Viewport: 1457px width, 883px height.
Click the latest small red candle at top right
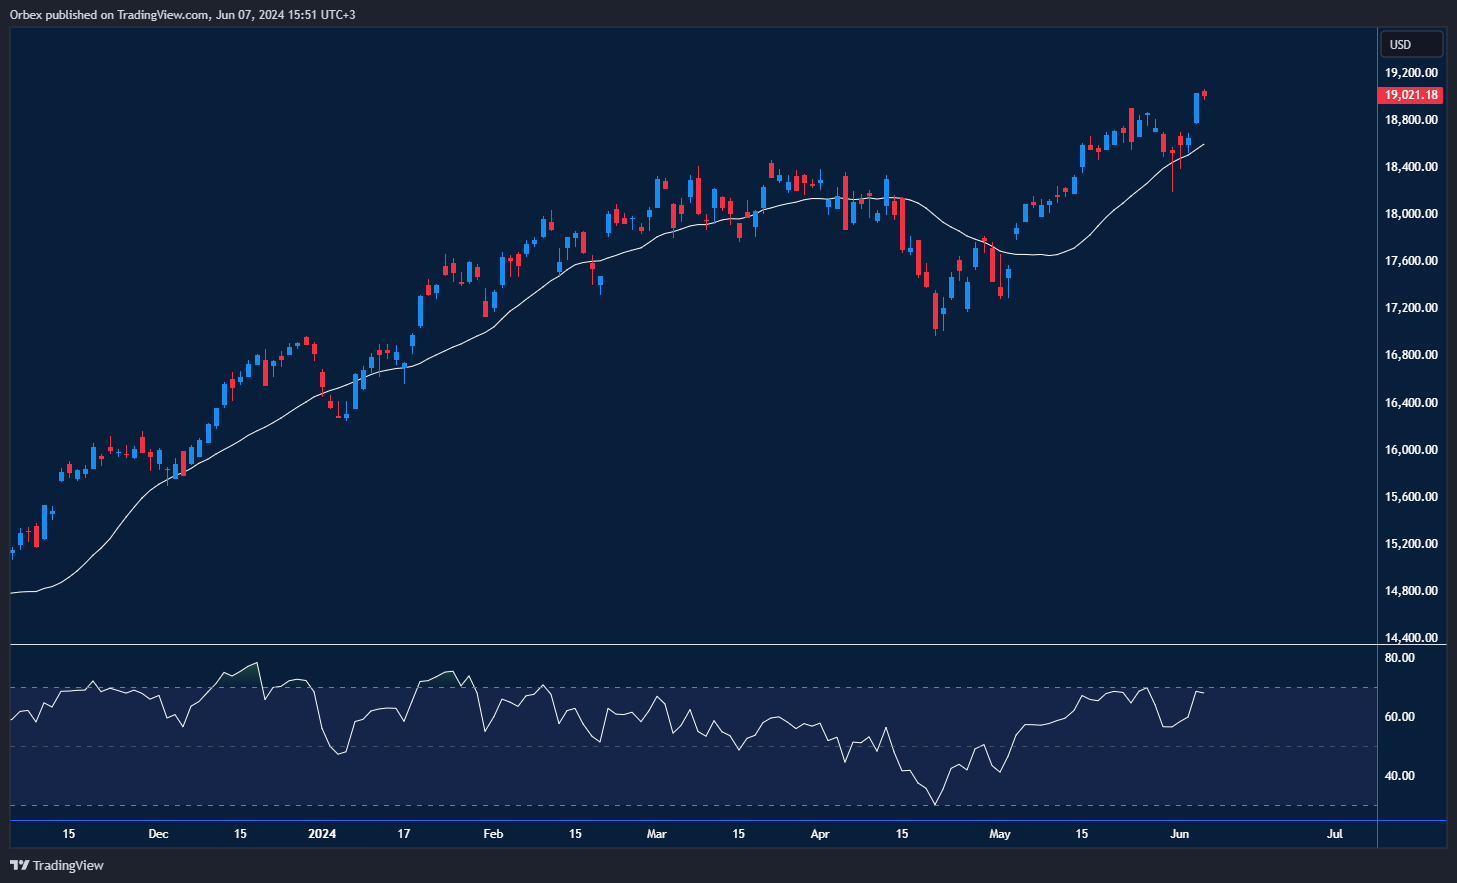[x=1204, y=94]
